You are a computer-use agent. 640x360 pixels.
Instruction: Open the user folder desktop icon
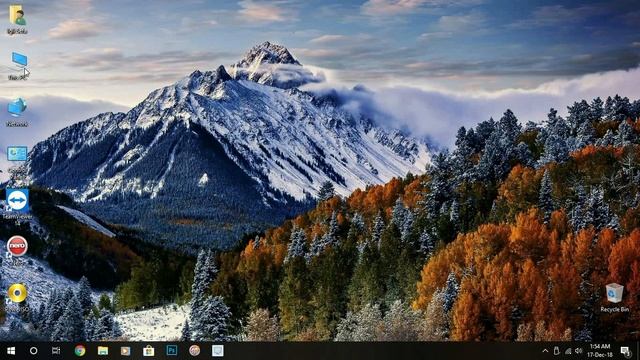point(17,19)
